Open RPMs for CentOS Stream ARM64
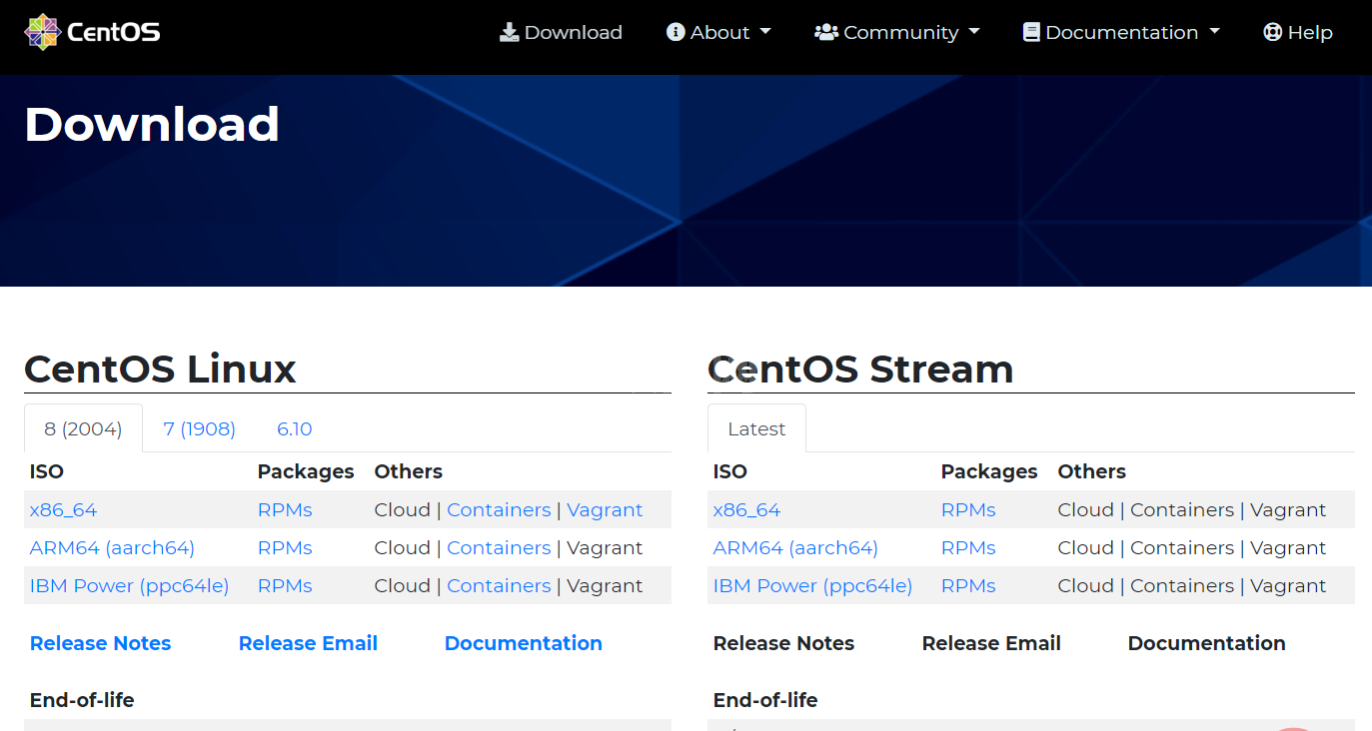The height and width of the screenshot is (731, 1372). pyautogui.click(x=968, y=548)
